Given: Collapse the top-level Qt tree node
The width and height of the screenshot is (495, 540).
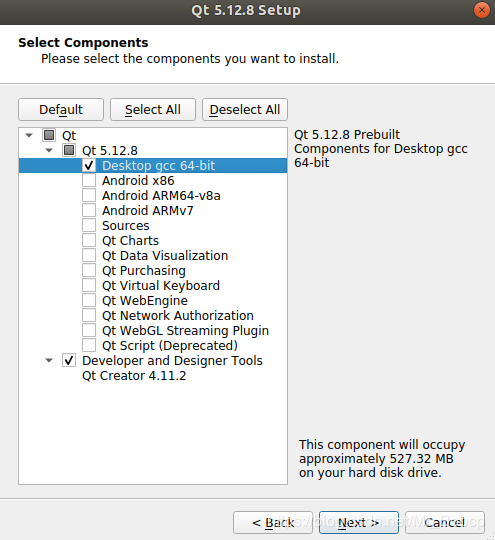Looking at the screenshot, I should point(29,135).
